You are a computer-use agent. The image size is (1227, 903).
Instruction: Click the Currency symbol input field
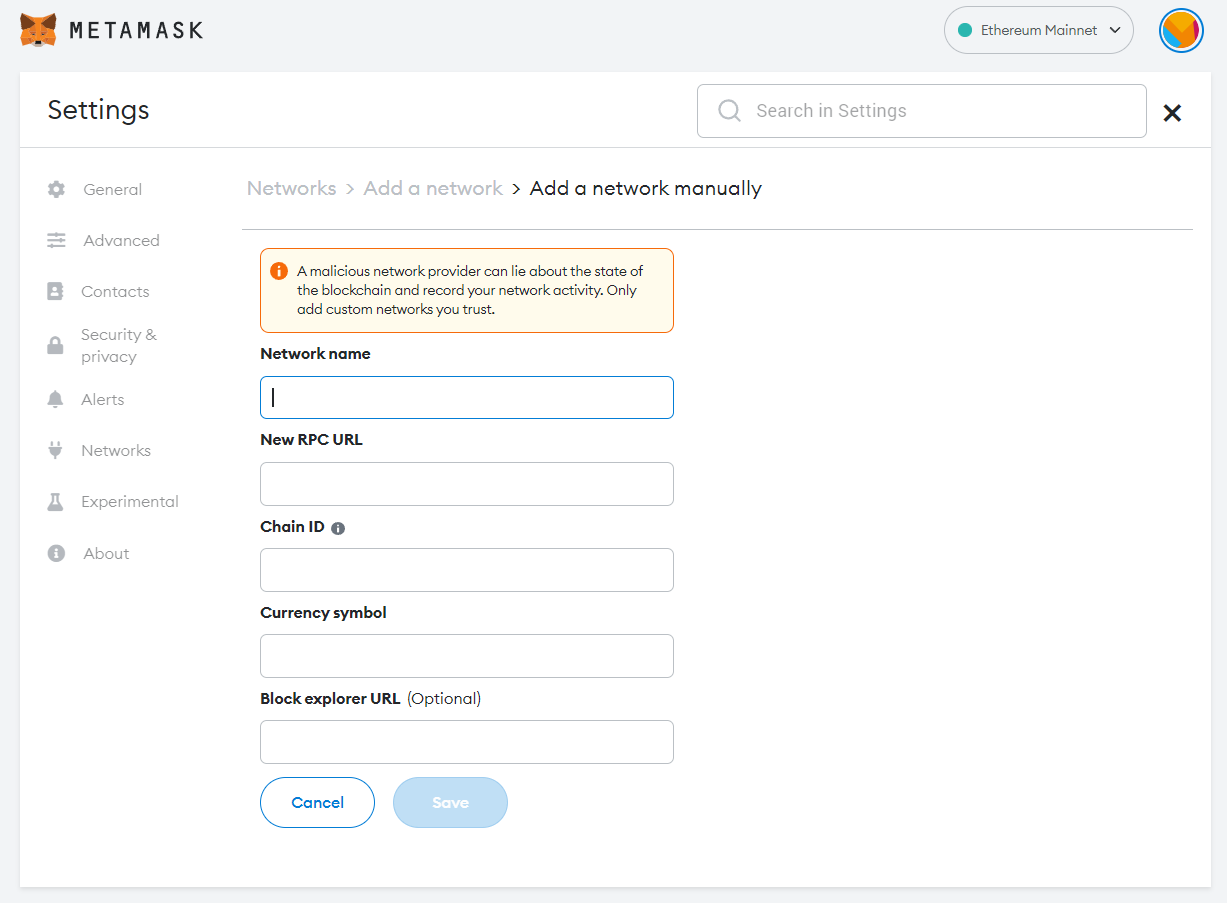[466, 656]
